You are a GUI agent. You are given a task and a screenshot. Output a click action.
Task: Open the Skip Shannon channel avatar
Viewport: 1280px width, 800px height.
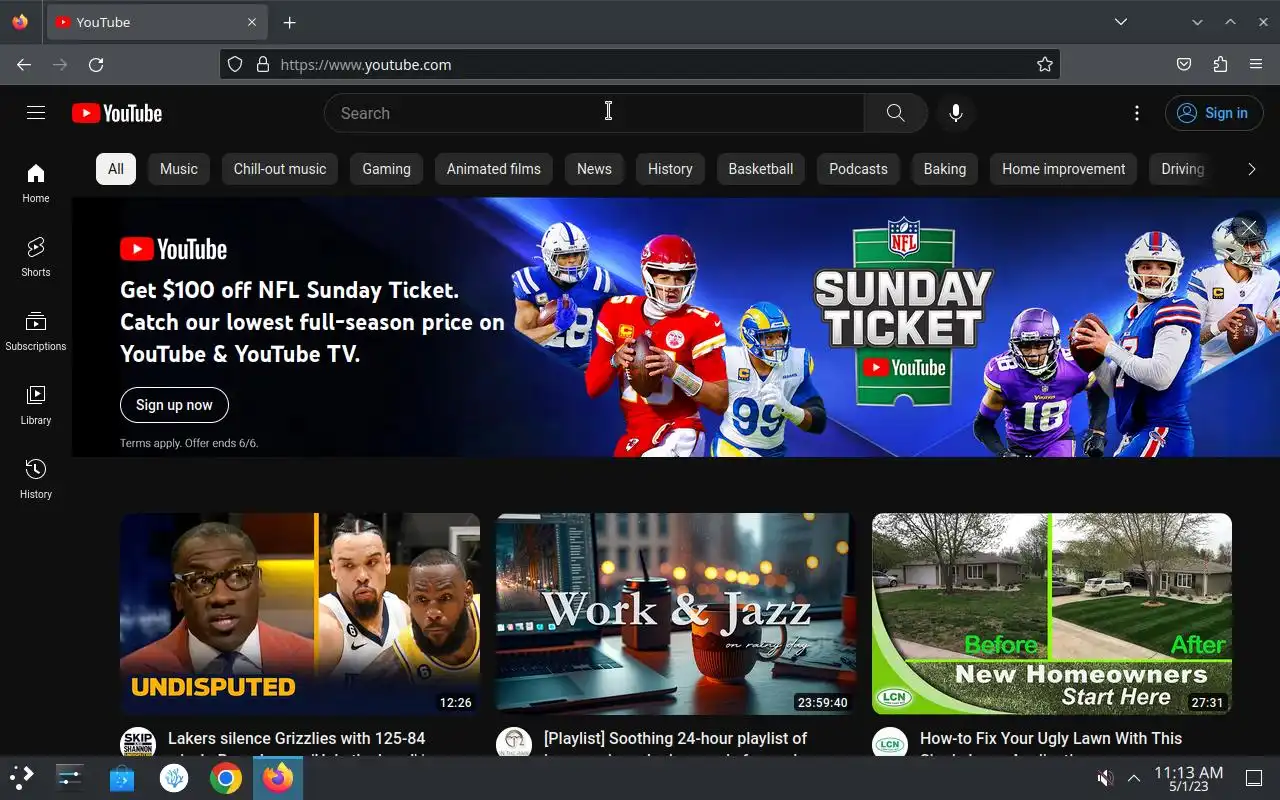click(x=138, y=744)
